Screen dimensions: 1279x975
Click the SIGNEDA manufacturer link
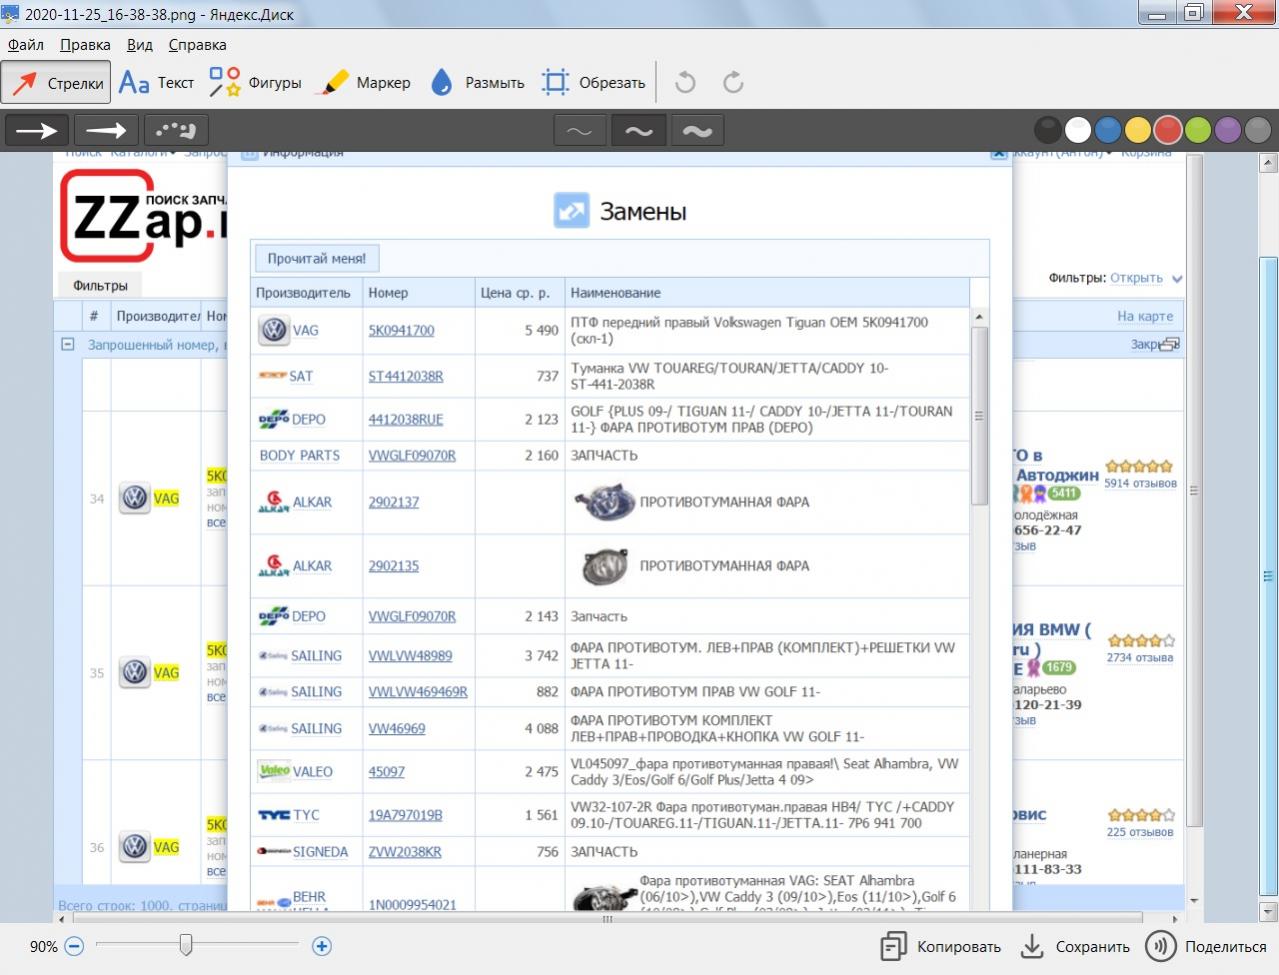[320, 852]
